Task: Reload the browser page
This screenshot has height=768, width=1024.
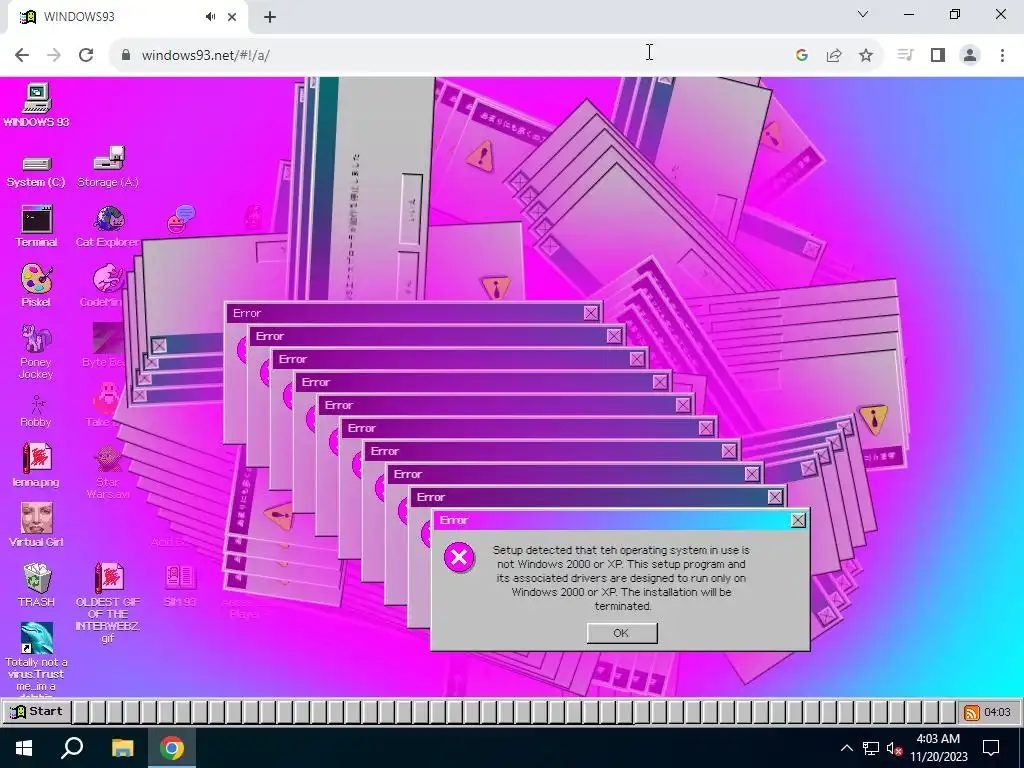Action: click(x=86, y=55)
